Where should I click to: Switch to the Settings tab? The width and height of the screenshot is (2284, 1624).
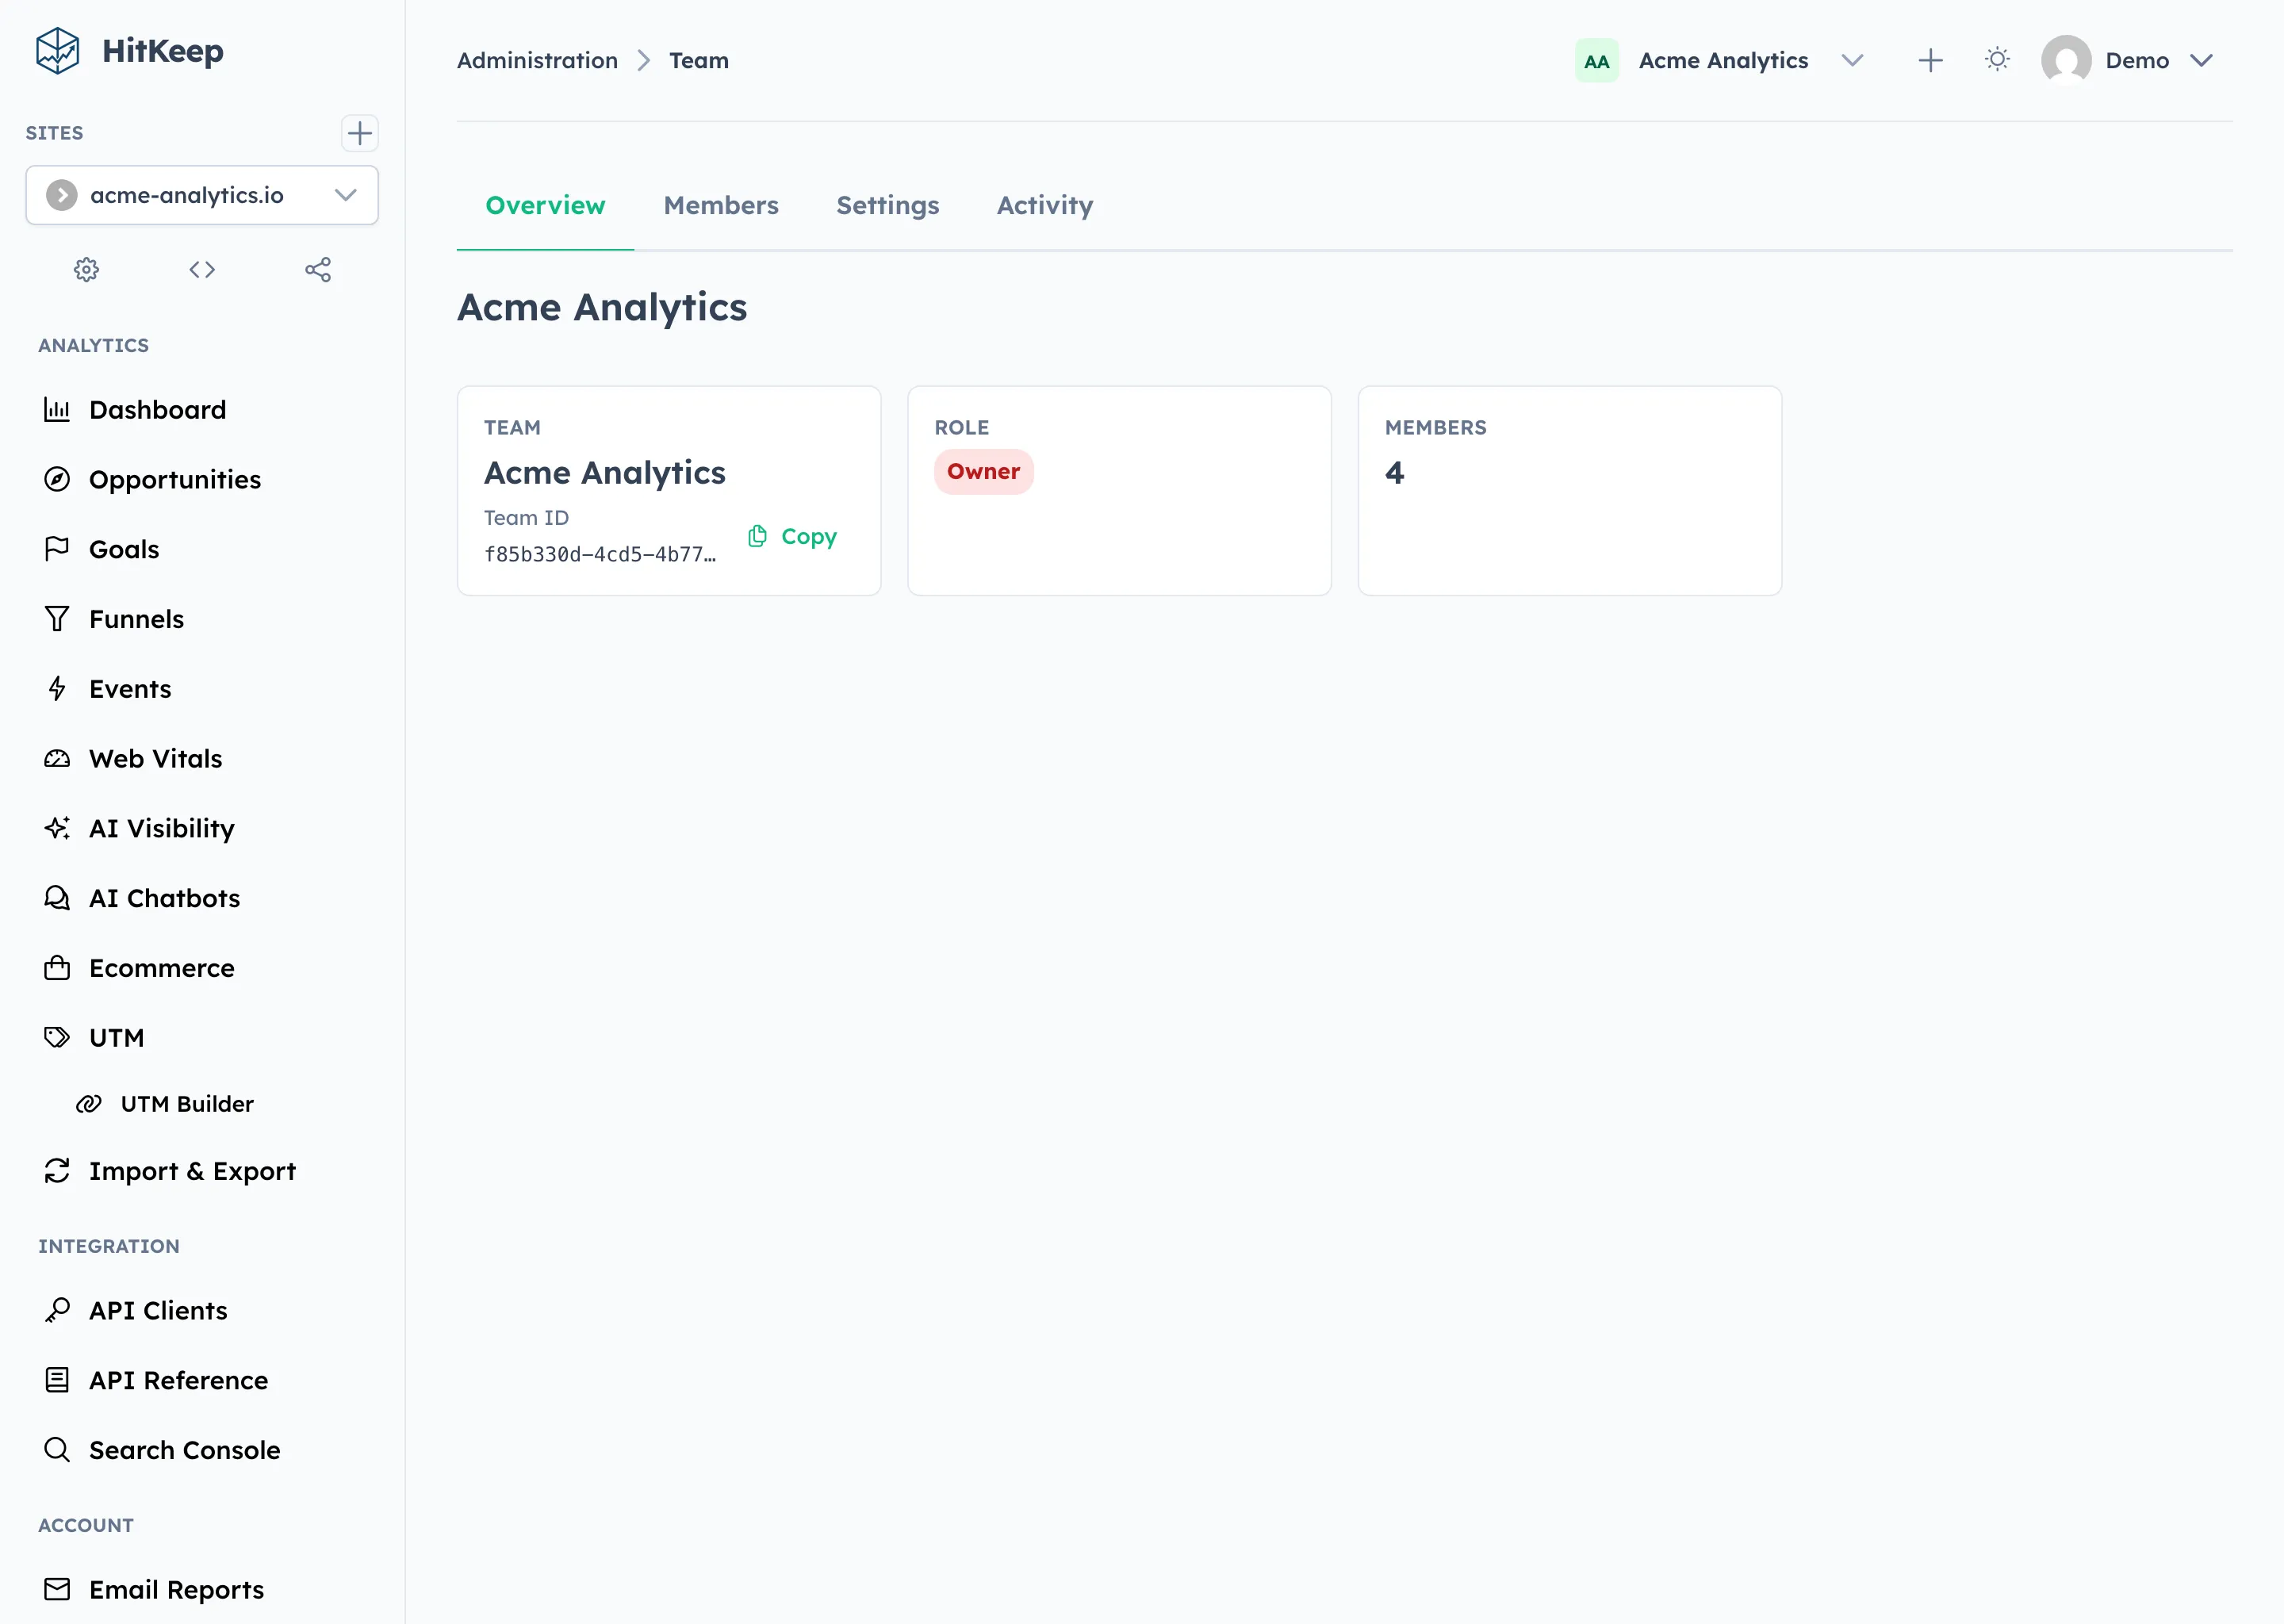pyautogui.click(x=888, y=205)
